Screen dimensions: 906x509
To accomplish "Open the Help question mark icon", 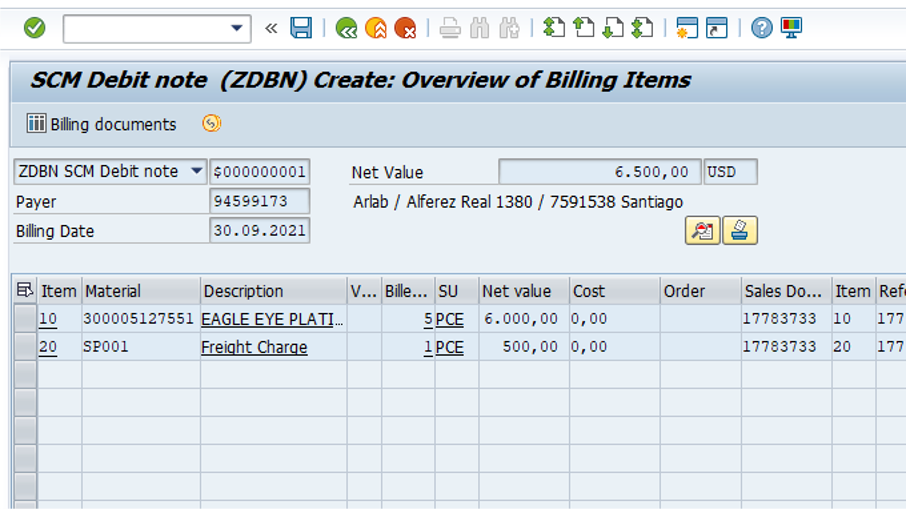I will click(762, 28).
